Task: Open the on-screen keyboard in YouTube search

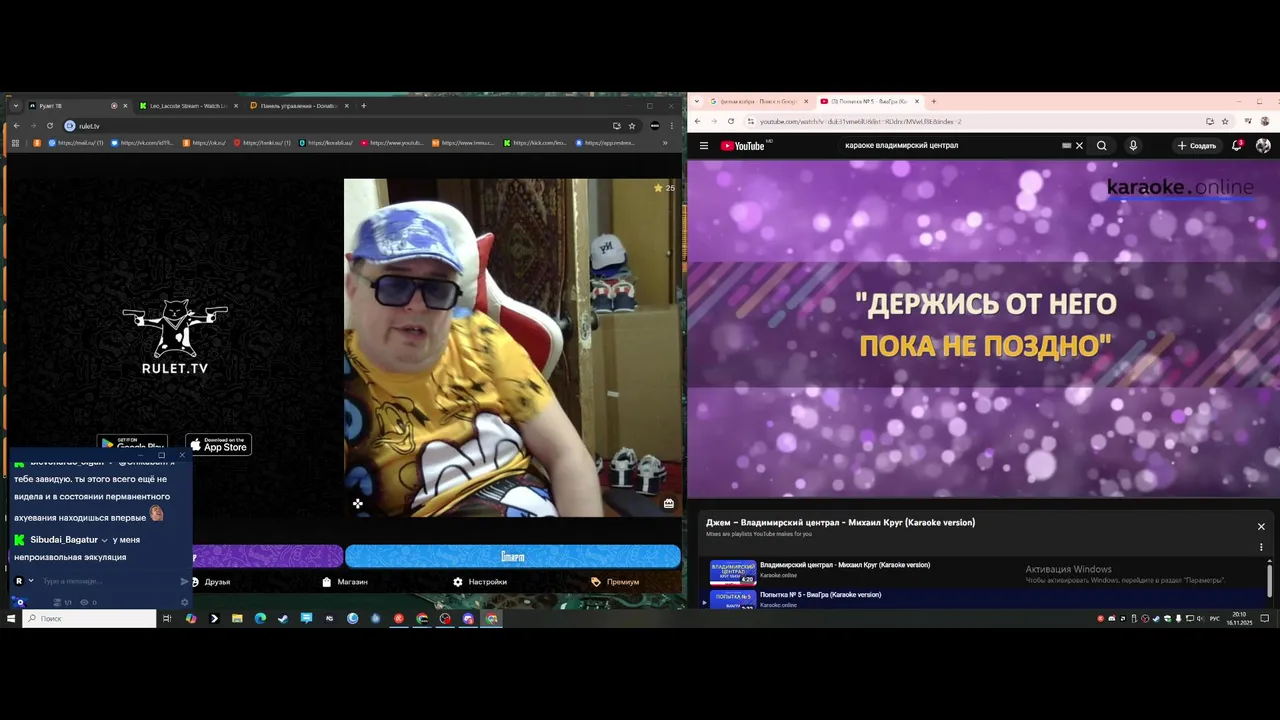Action: click(1066, 146)
